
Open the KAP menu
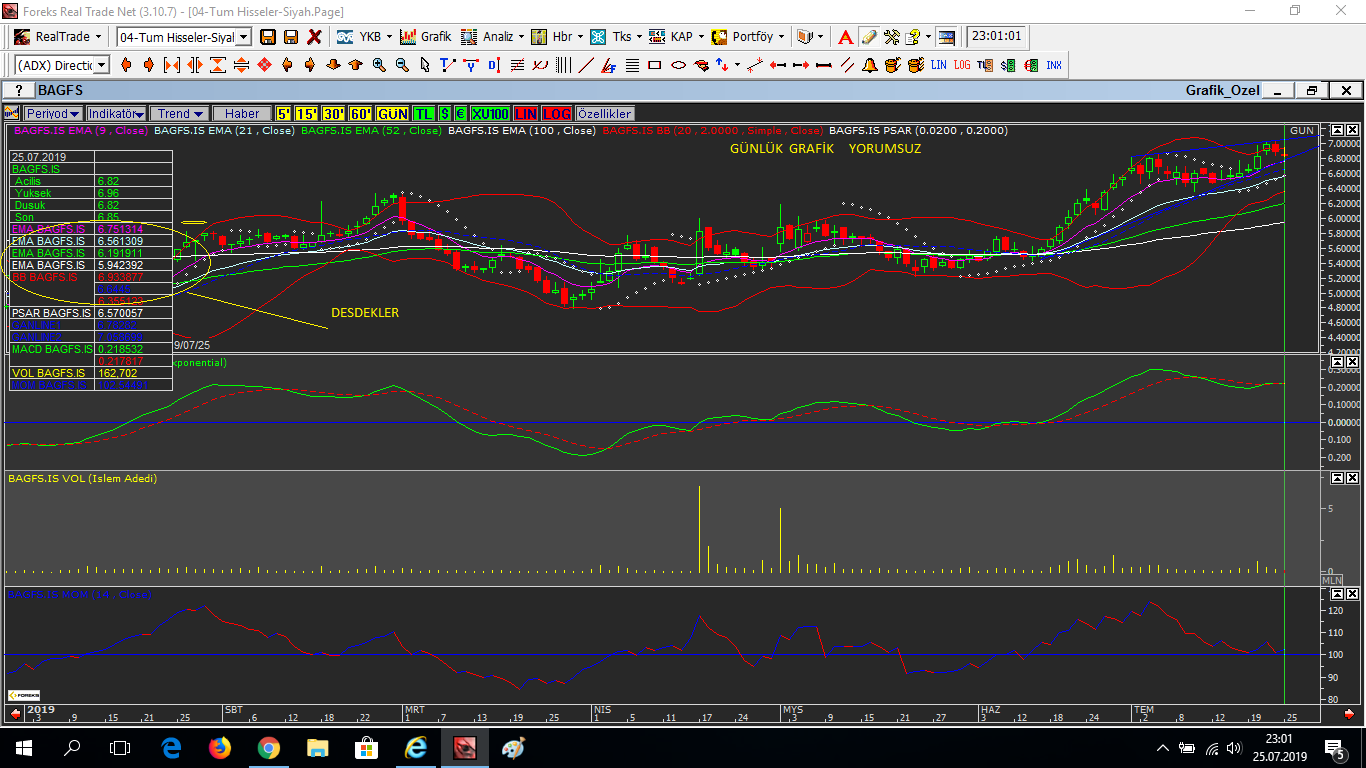point(676,37)
